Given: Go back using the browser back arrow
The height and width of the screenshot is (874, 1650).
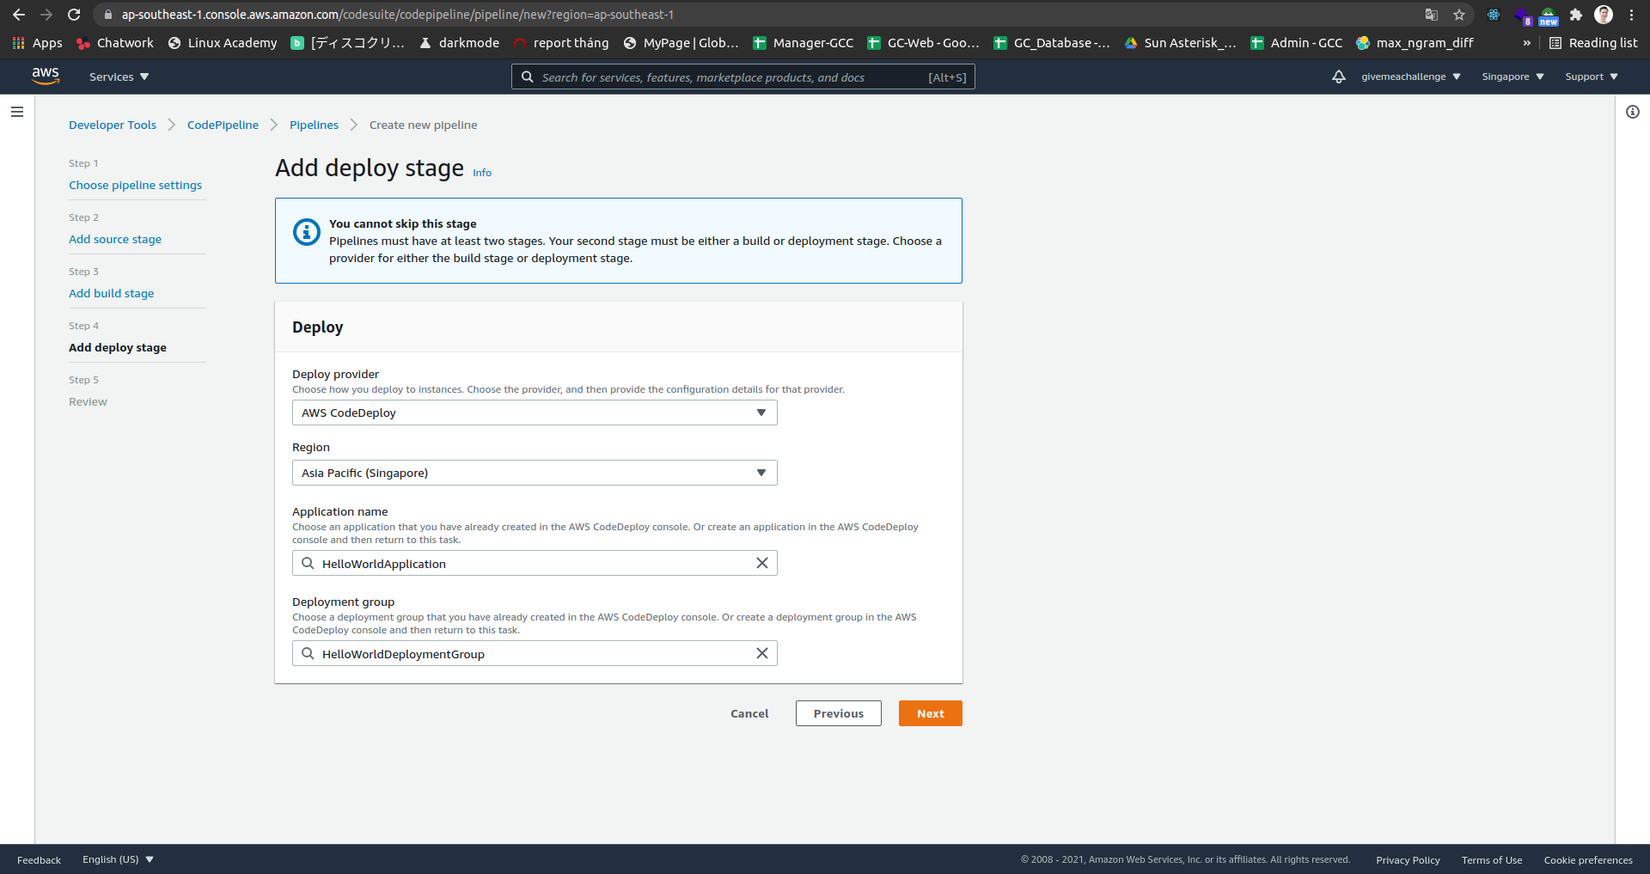Looking at the screenshot, I should pyautogui.click(x=18, y=15).
